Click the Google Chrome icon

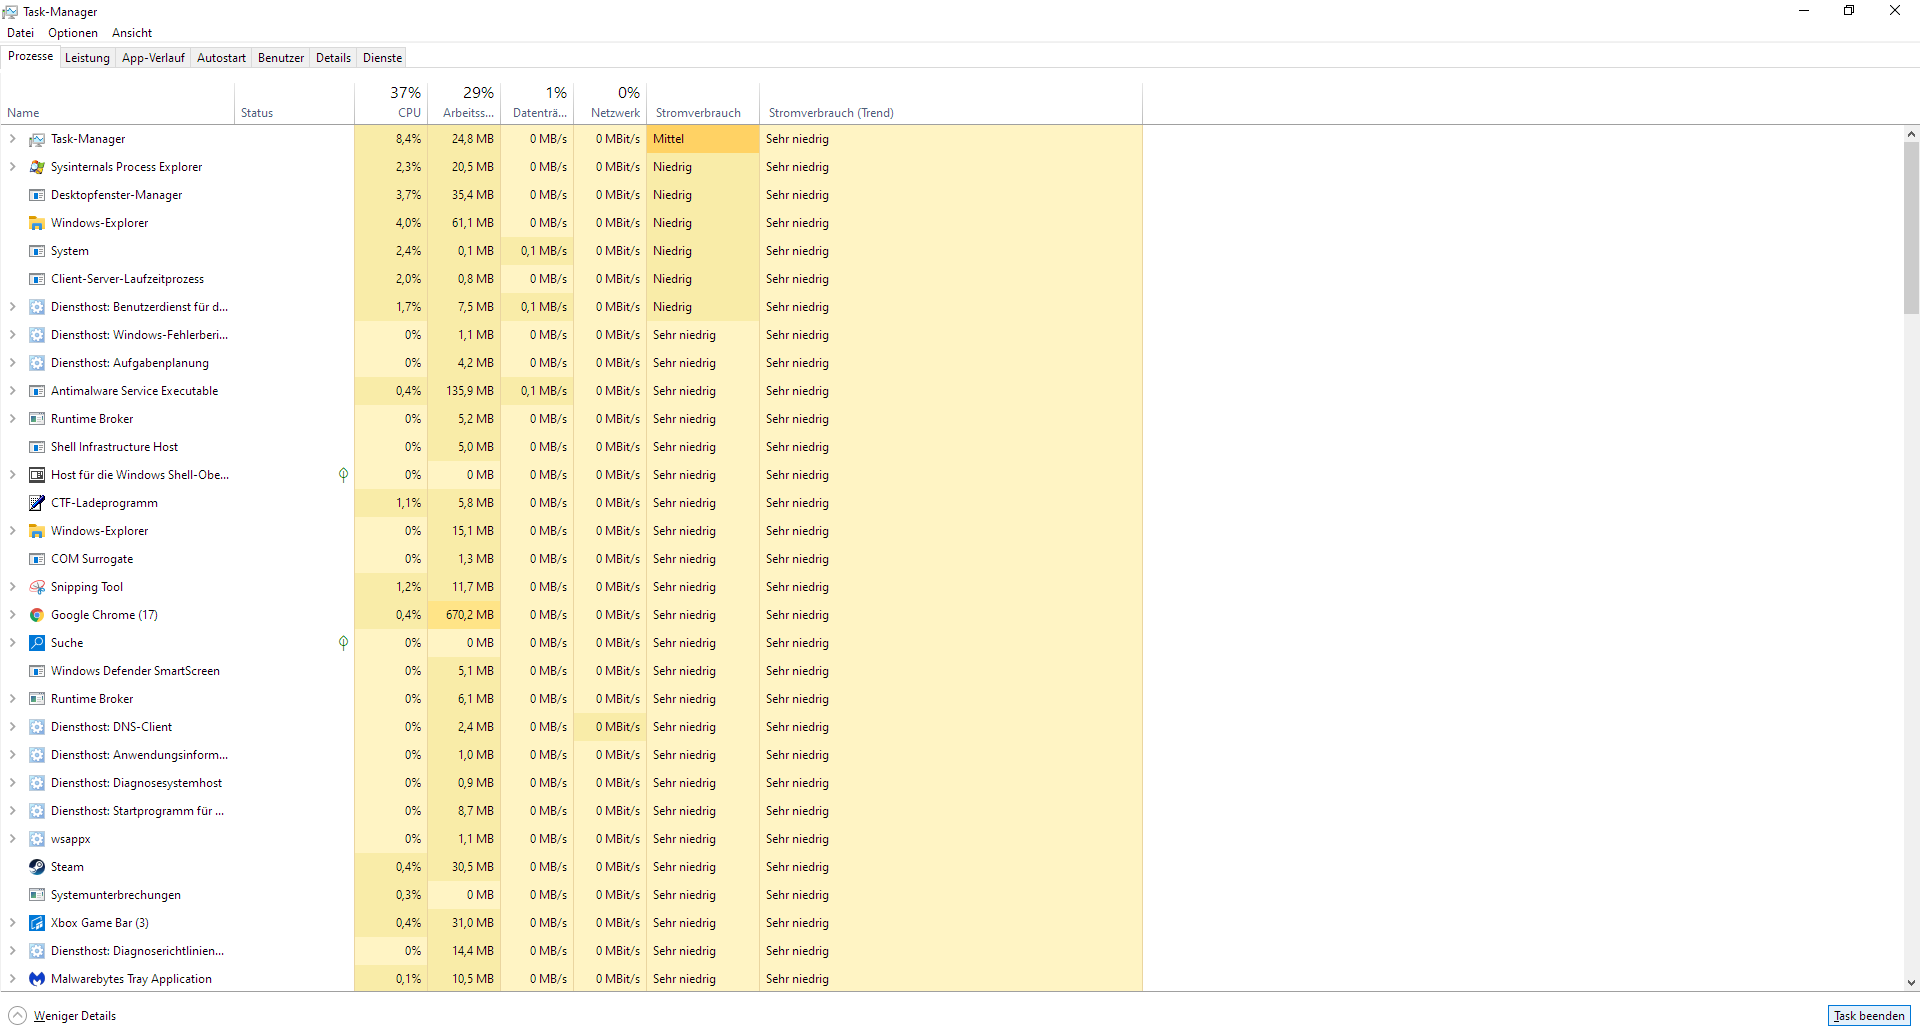[37, 615]
